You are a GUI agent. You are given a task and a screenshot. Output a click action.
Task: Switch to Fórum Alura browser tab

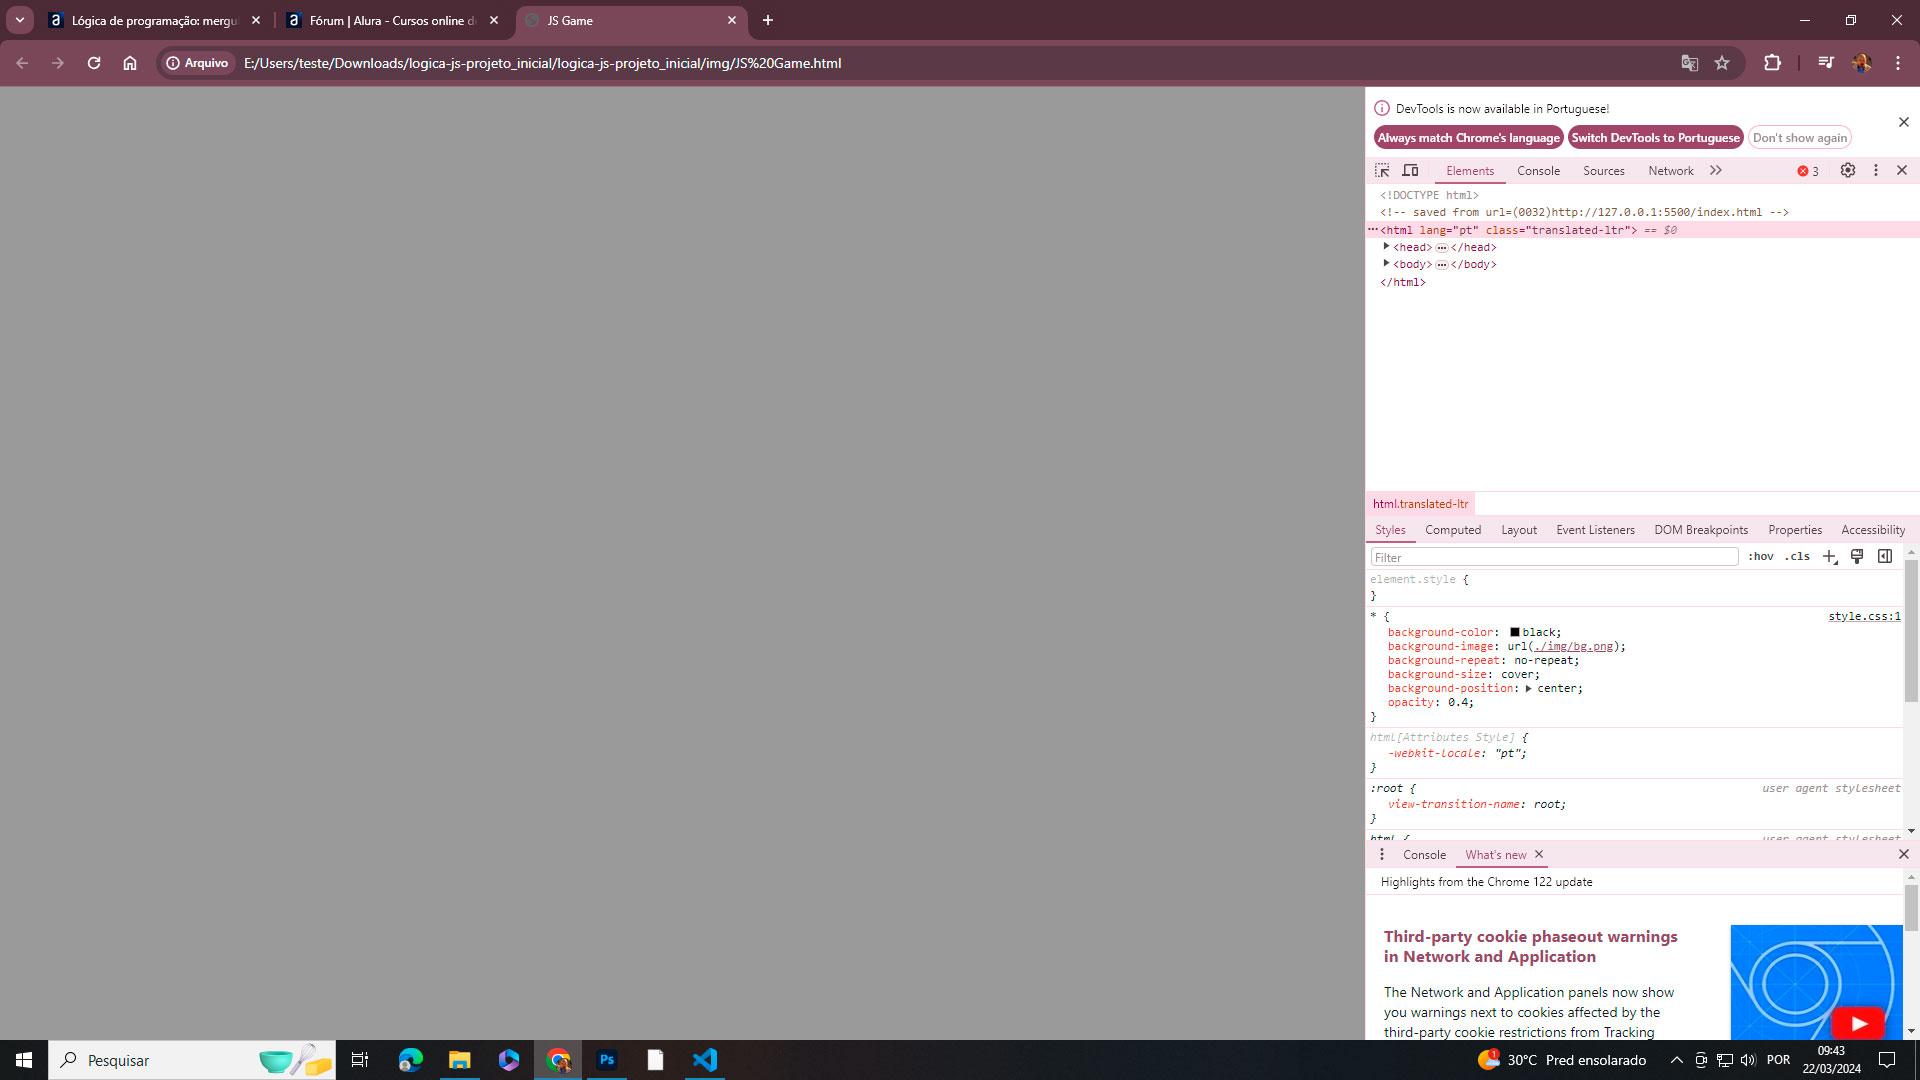(x=392, y=20)
